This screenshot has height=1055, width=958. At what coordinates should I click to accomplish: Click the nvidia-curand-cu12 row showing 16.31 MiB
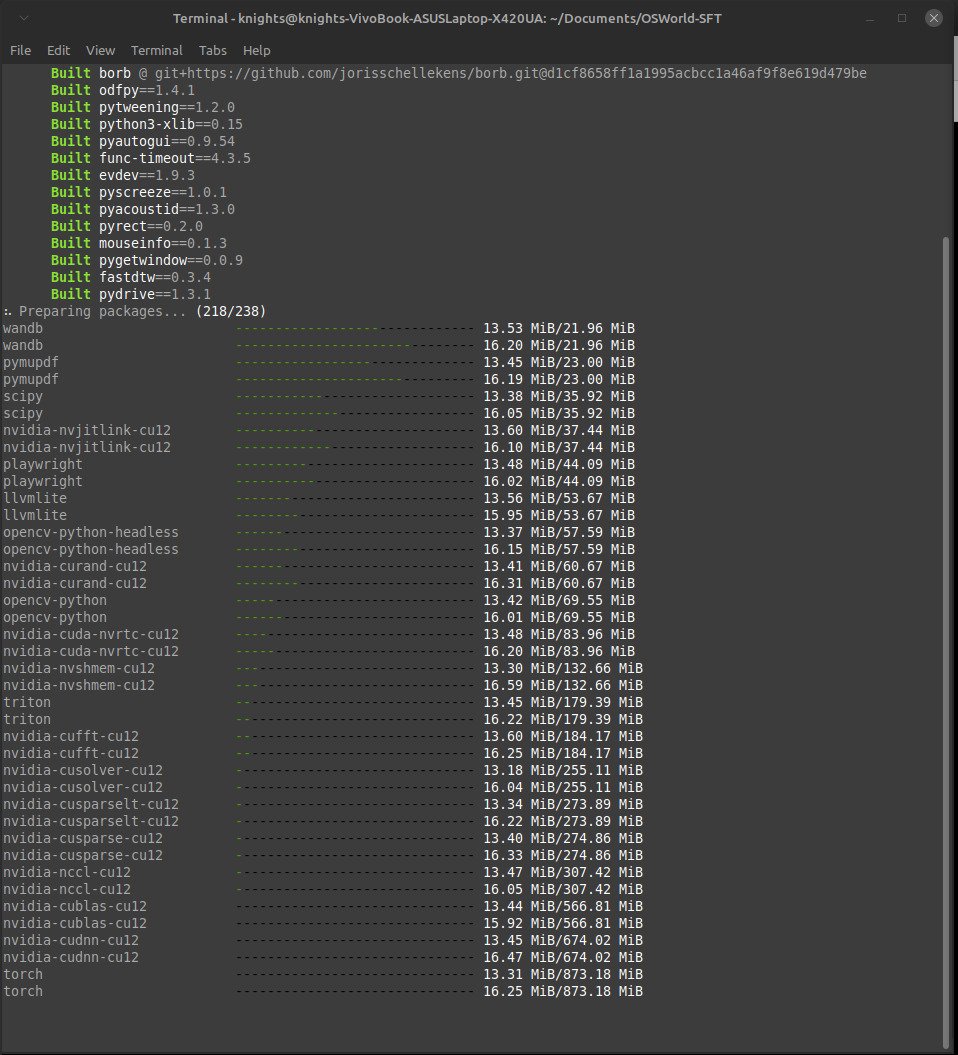click(319, 583)
